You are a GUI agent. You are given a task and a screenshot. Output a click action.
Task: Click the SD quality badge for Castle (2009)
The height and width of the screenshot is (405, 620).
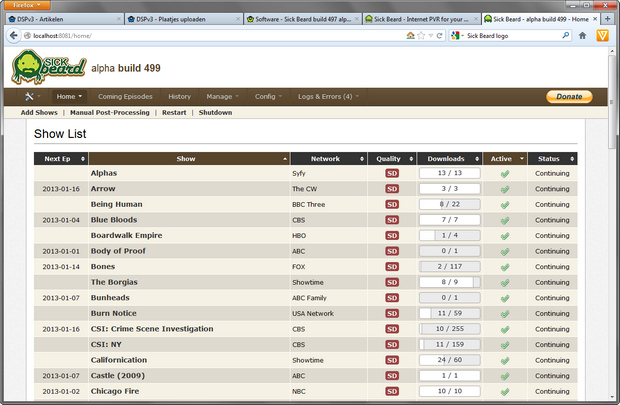point(392,376)
